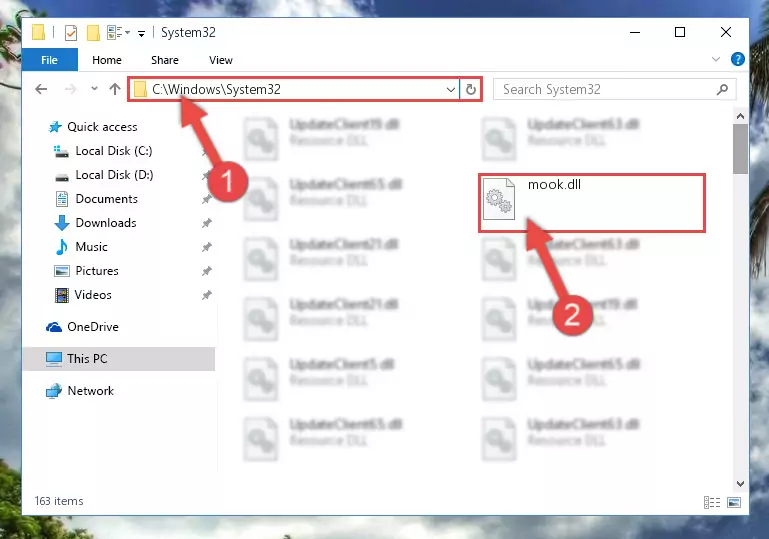Click the pin icon next to Videos
Viewport: 769px width, 539px height.
point(206,295)
